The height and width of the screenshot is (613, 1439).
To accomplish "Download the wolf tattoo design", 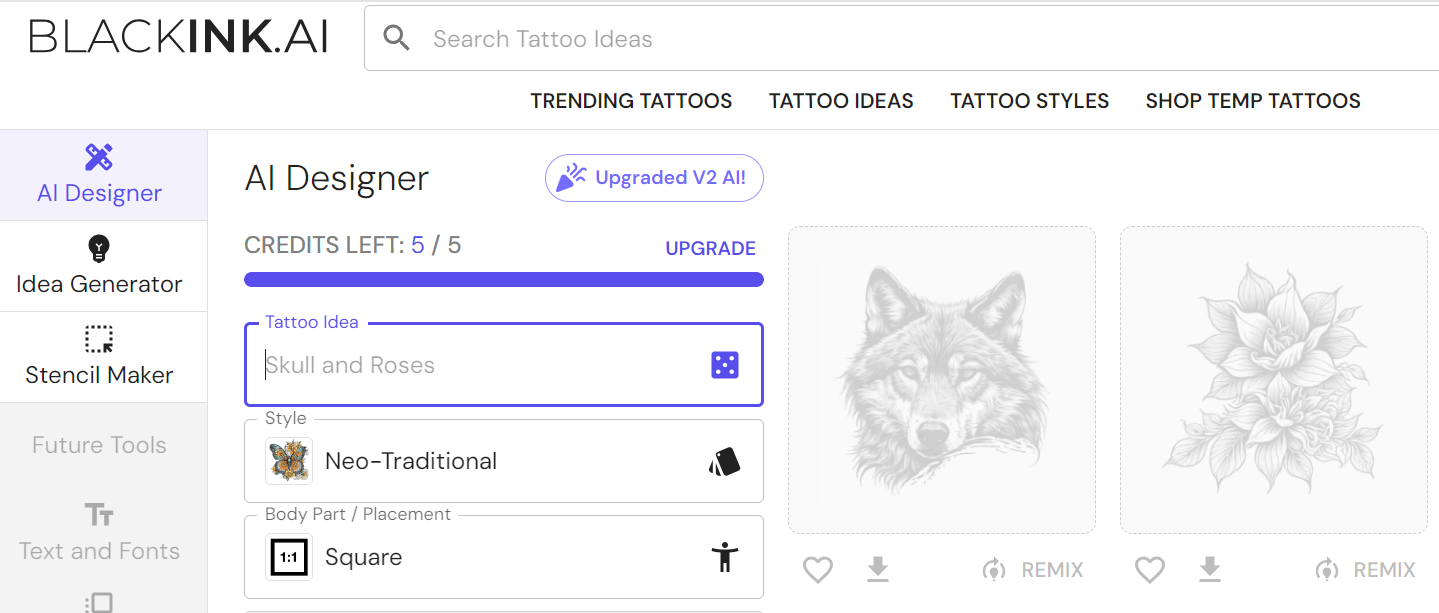I will coord(877,568).
